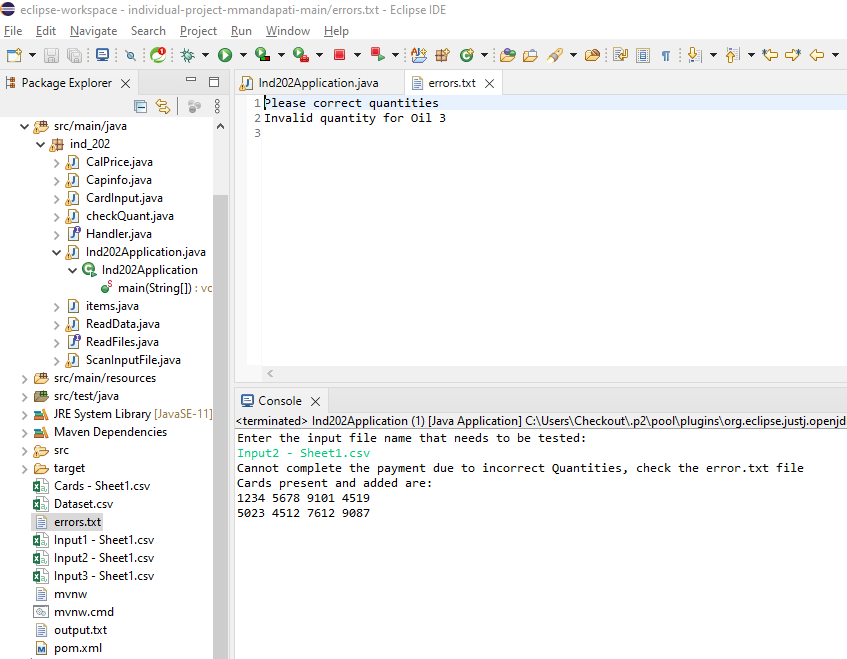Collapse the ind_202 package
The width and height of the screenshot is (847, 659).
pos(41,144)
